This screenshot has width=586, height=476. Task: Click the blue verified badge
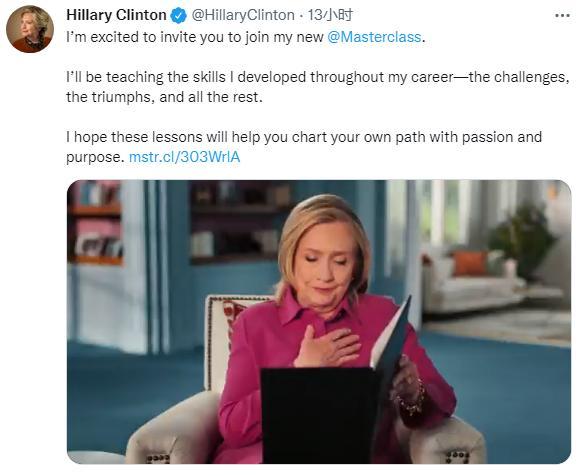coord(179,16)
